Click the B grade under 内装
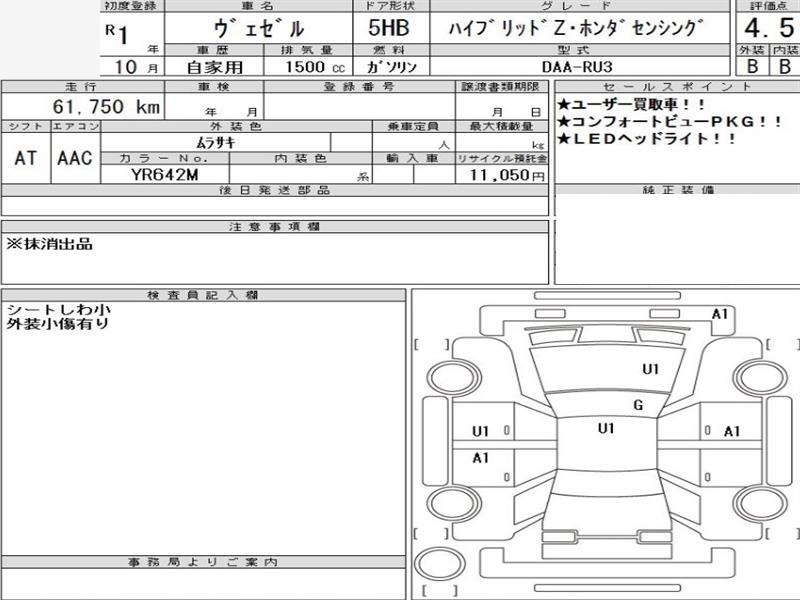This screenshot has width=800, height=600. pyautogui.click(x=785, y=66)
